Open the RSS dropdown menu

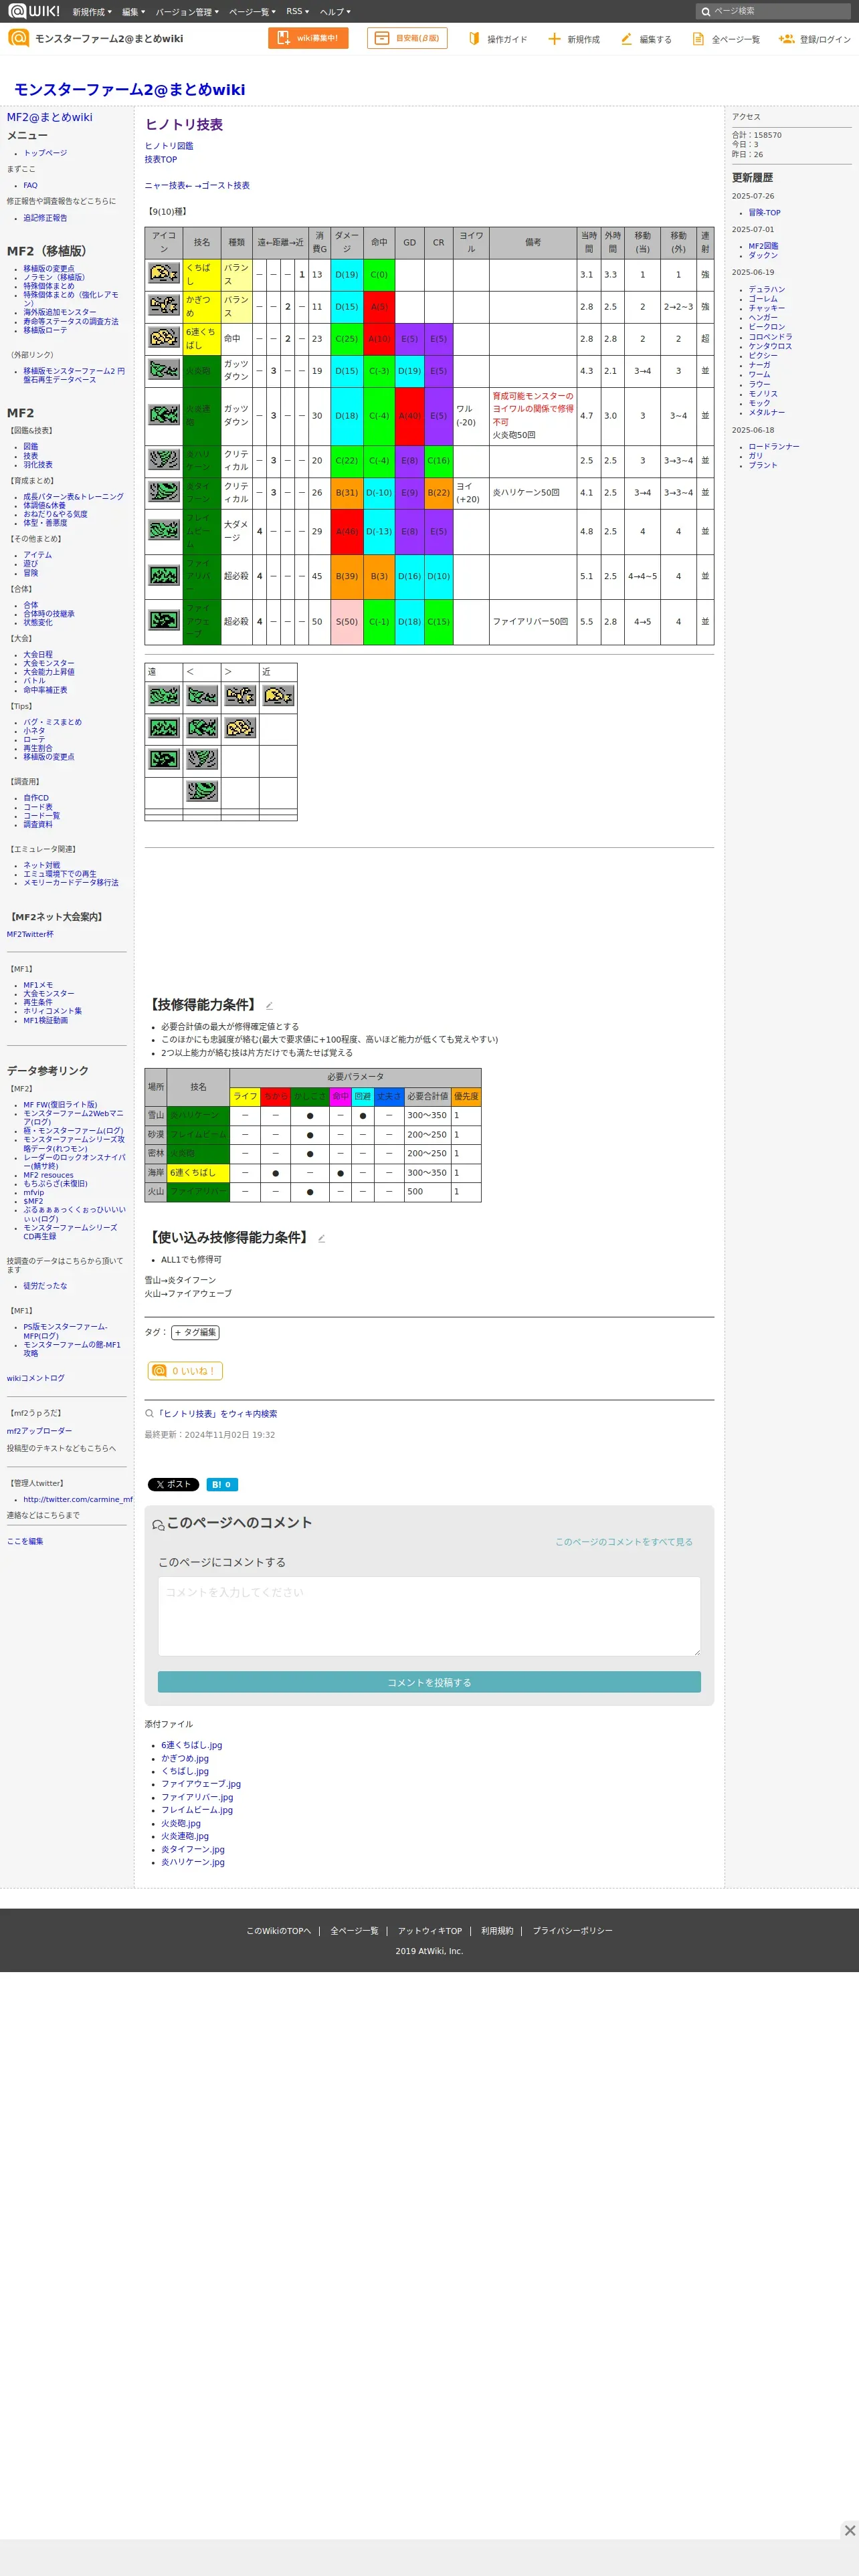tap(298, 12)
